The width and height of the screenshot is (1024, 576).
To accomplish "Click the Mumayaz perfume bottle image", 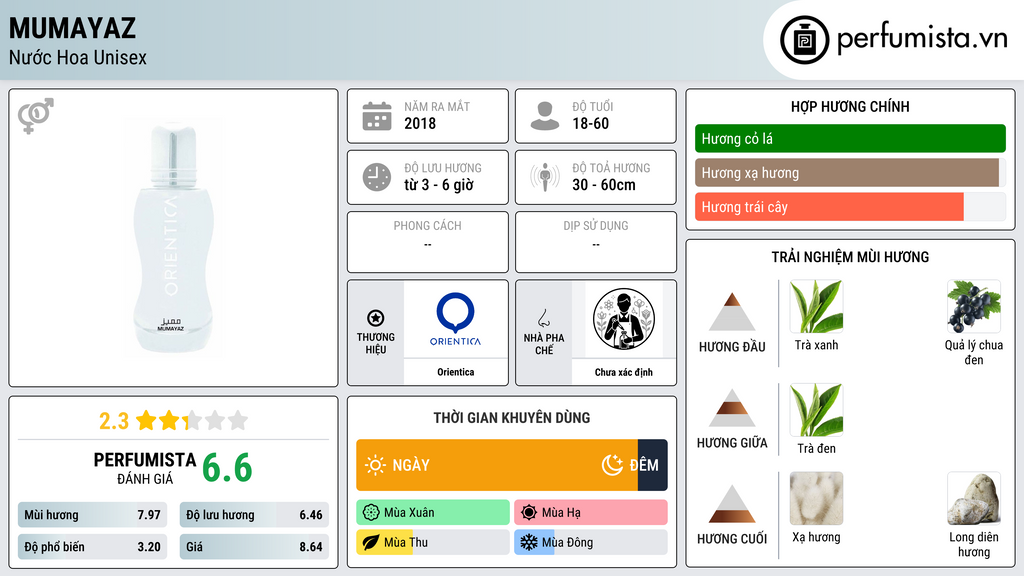I will tap(172, 239).
